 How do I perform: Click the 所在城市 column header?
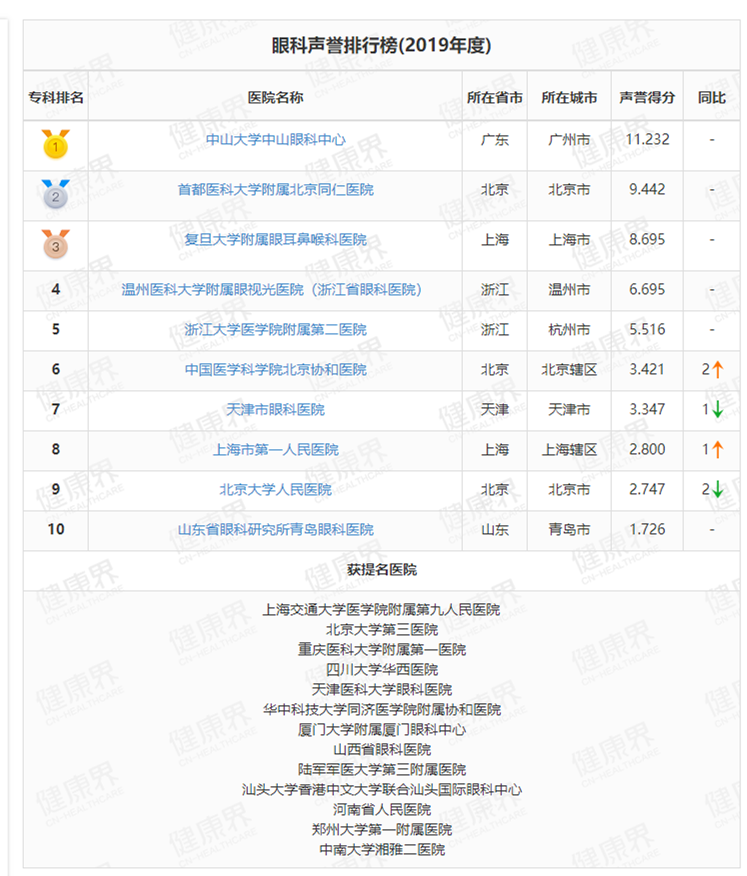coord(569,98)
